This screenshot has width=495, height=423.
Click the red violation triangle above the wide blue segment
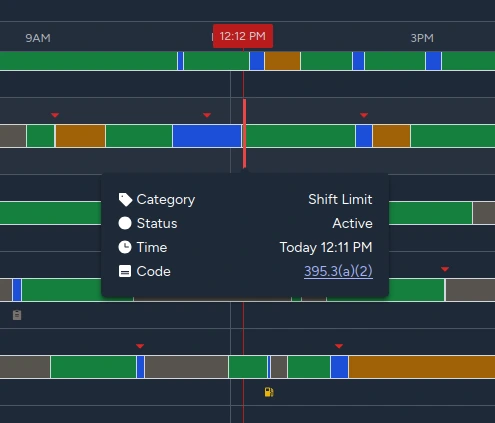click(x=207, y=115)
